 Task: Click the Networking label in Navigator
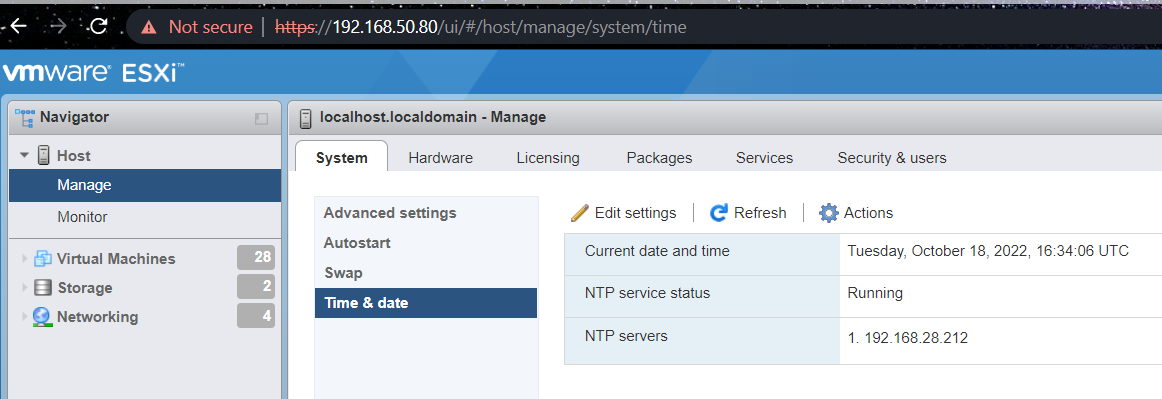tap(97, 317)
